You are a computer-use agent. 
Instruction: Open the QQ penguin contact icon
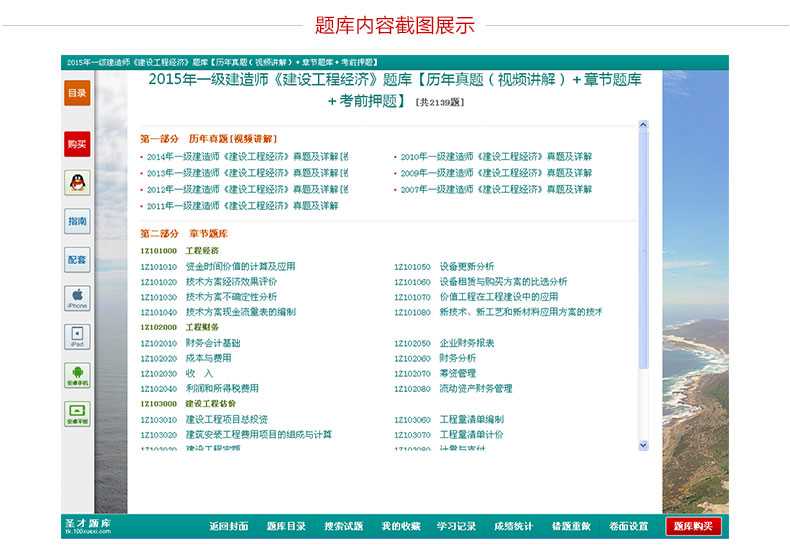click(x=77, y=182)
